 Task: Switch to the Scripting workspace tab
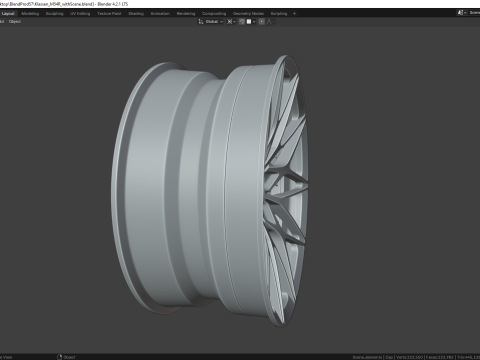[x=279, y=14]
